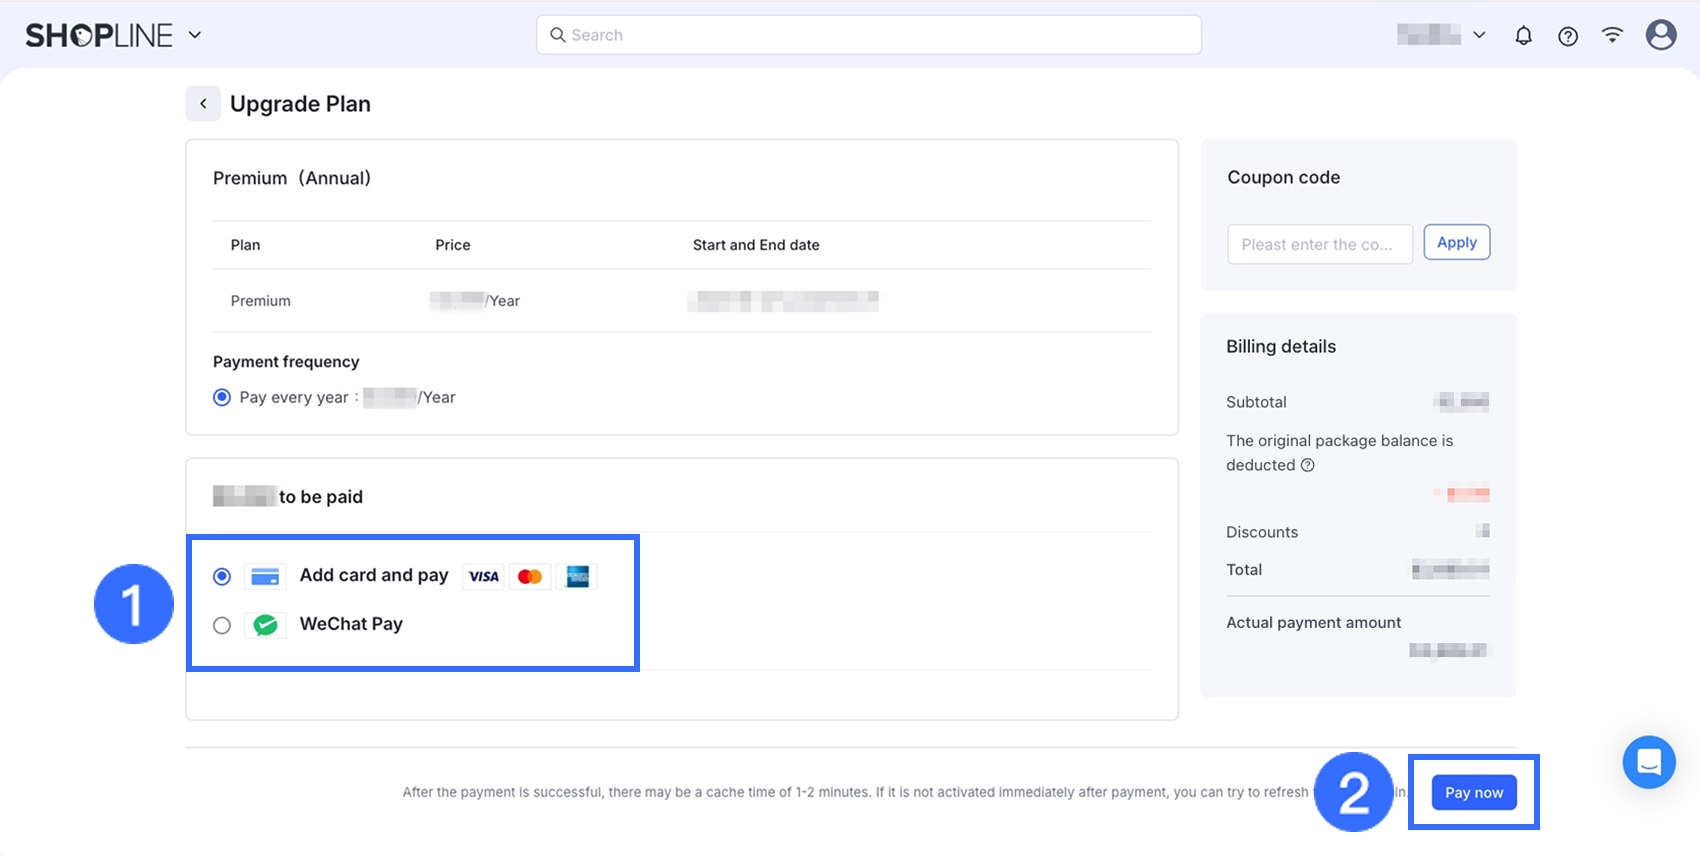
Task: Apply the coupon code
Action: pyautogui.click(x=1456, y=243)
